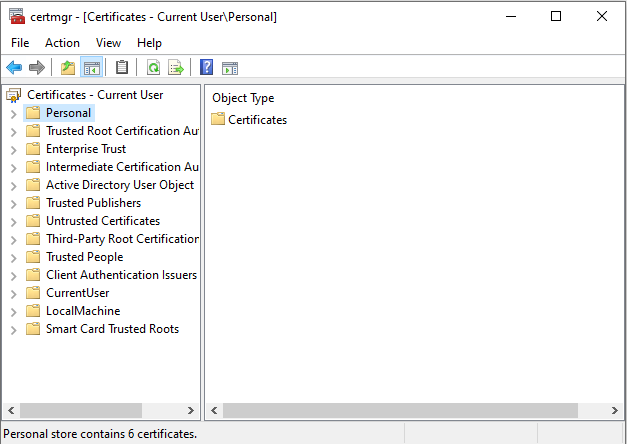Expand the Trusted People node
This screenshot has height=444, width=627.
point(14,258)
